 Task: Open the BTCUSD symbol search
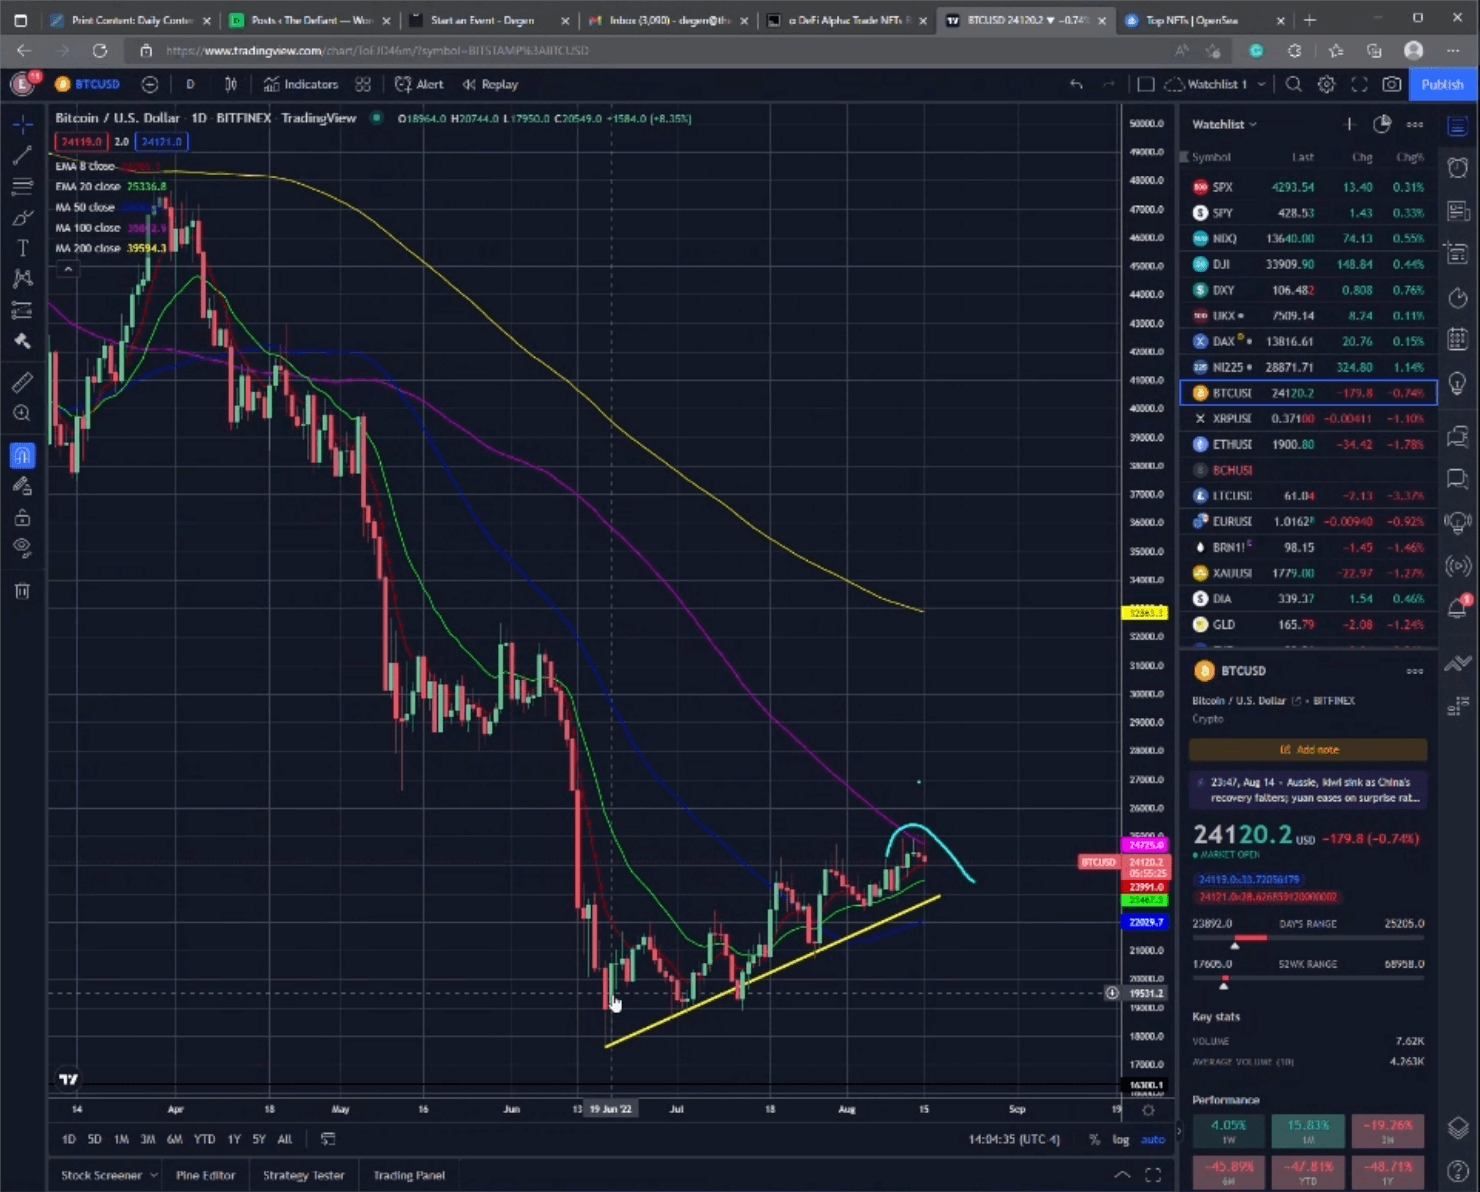pyautogui.click(x=88, y=84)
